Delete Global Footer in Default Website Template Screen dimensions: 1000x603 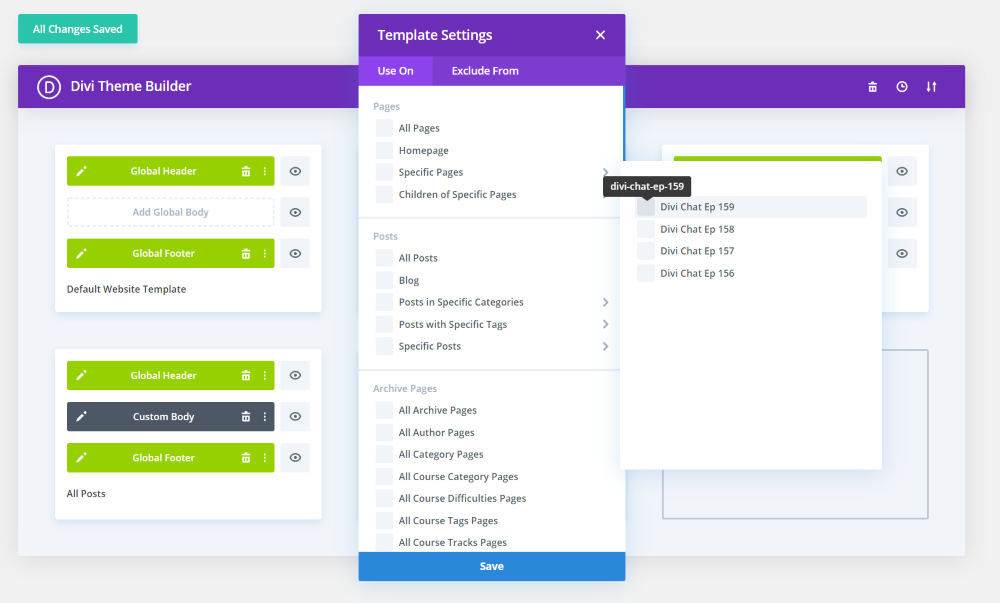246,254
